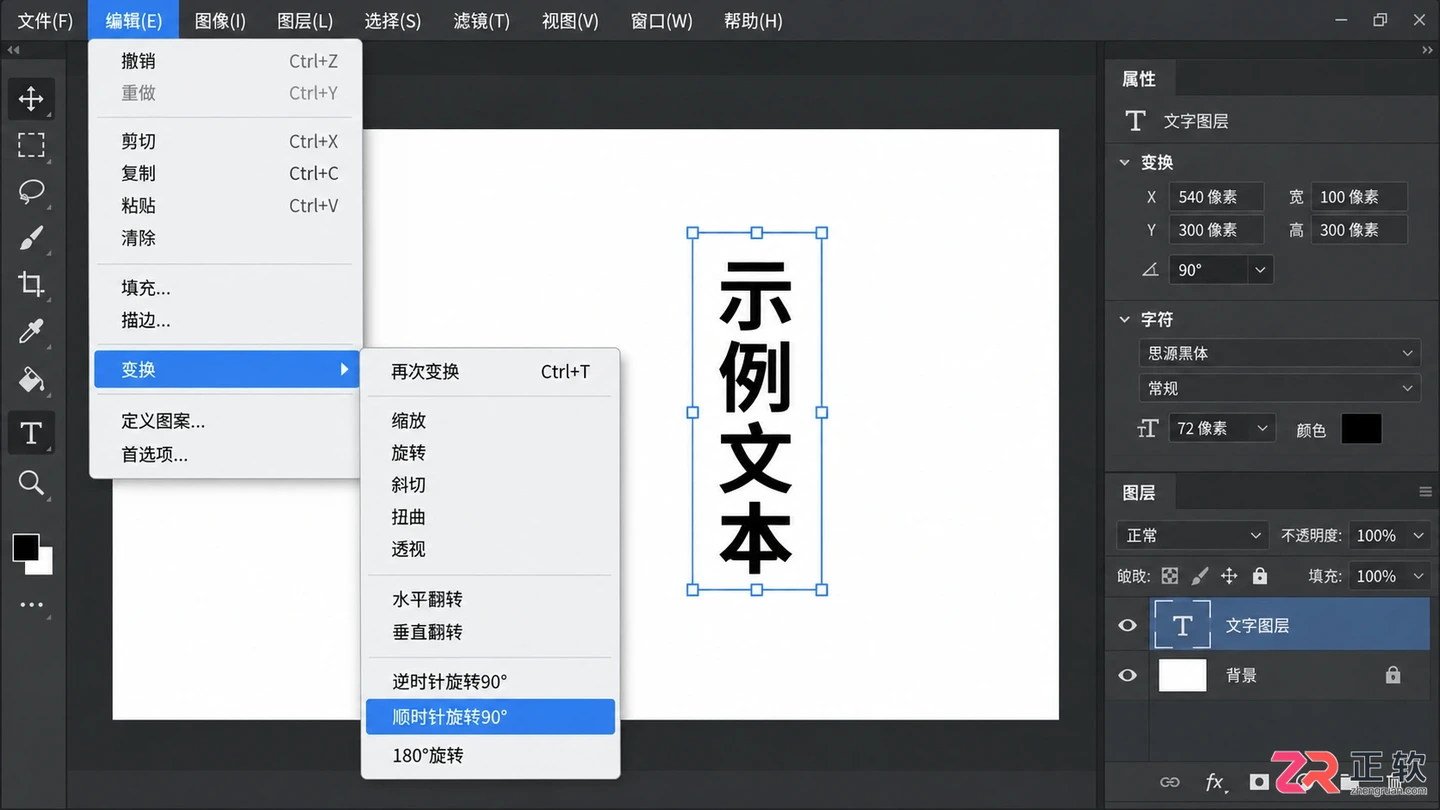Select the Paint Bucket tool
The image size is (1440, 810).
point(31,380)
